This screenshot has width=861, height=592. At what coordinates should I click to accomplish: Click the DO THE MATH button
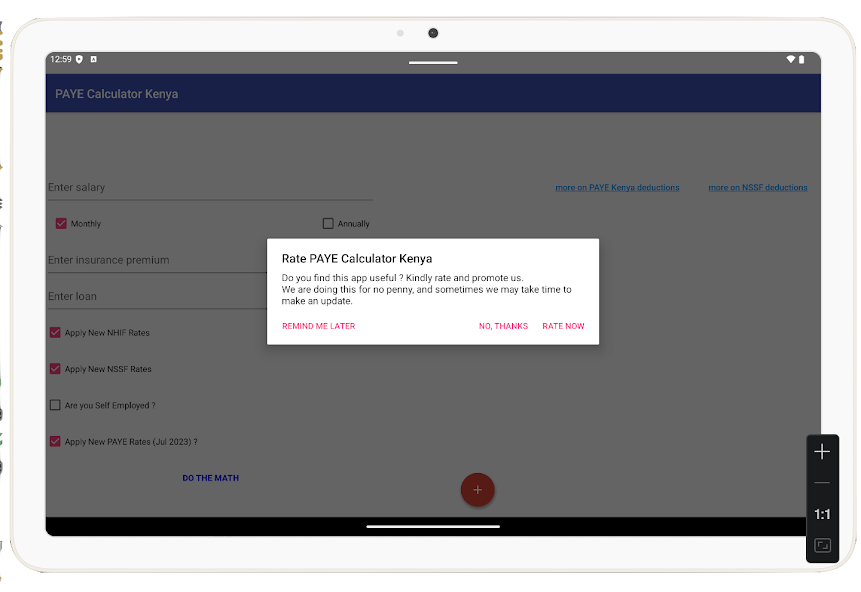click(210, 478)
